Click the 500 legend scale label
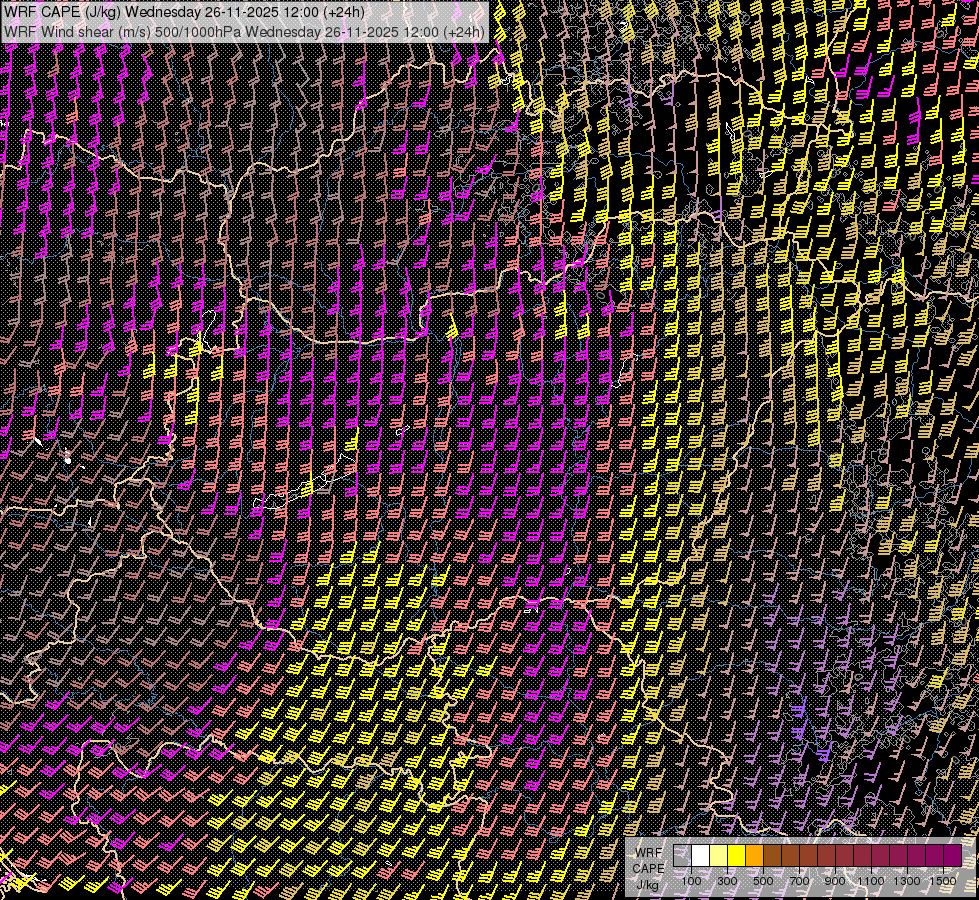Screen dimensions: 979x900 tap(763, 881)
